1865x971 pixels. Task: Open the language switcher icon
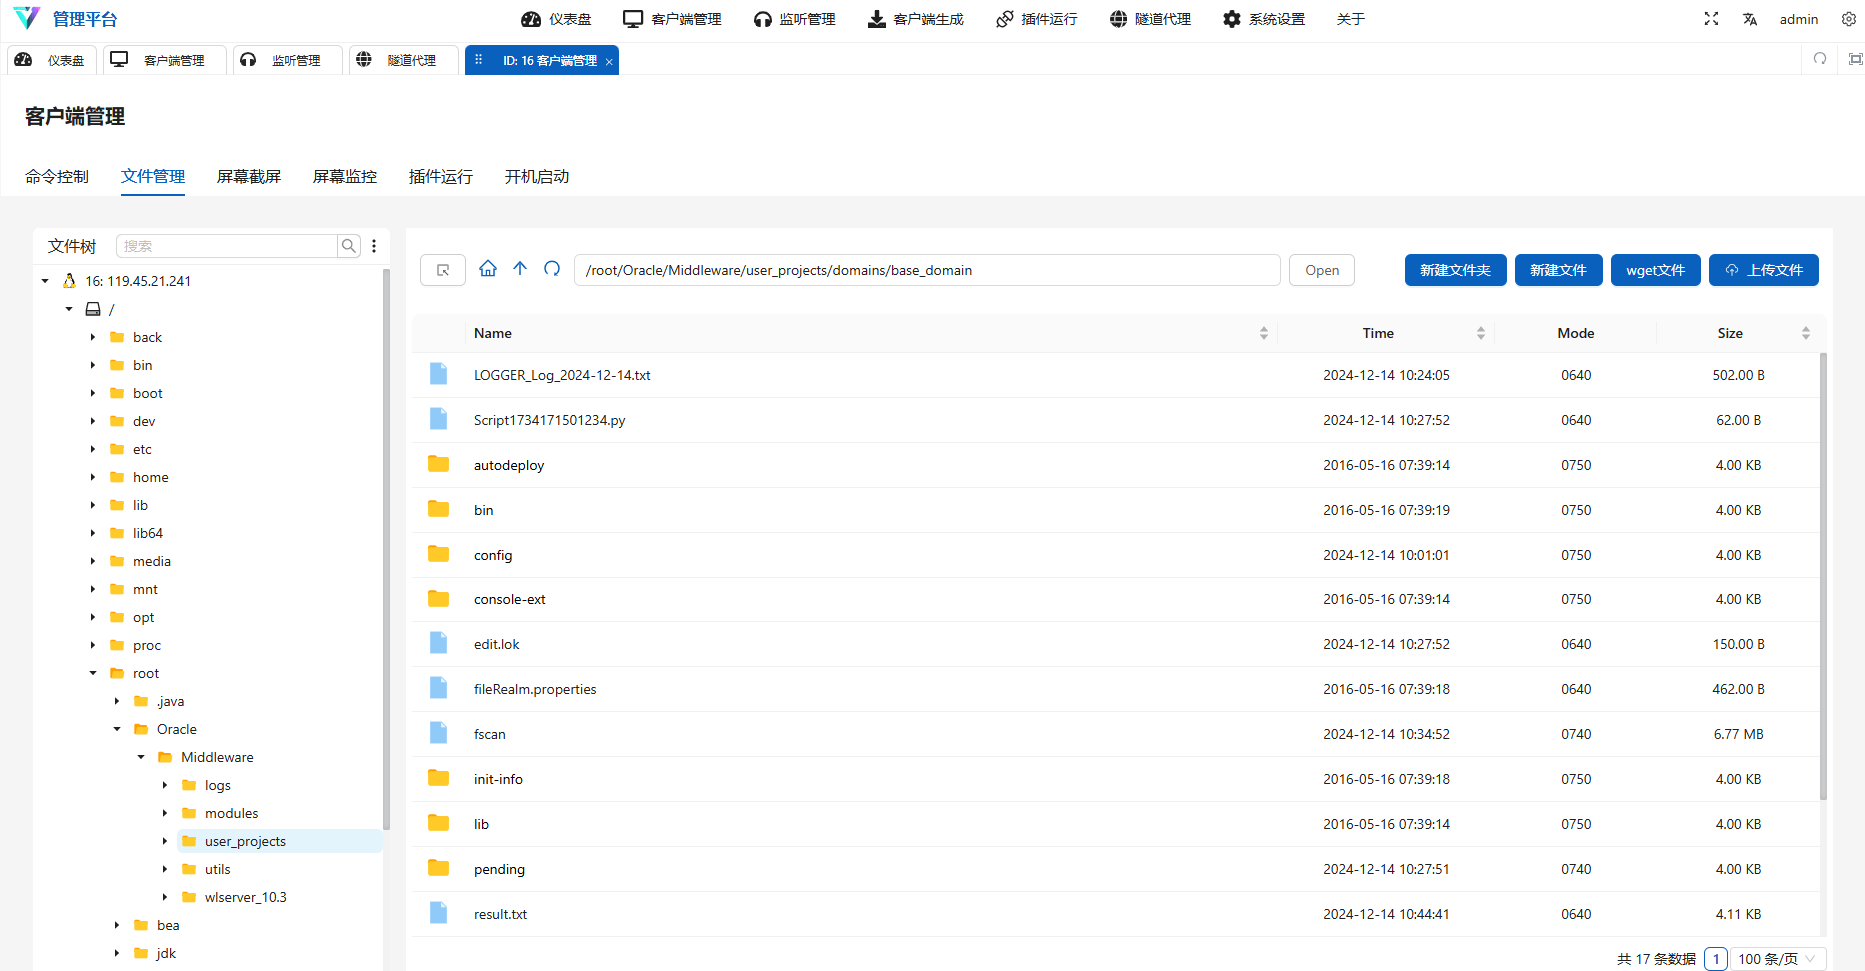click(x=1750, y=19)
